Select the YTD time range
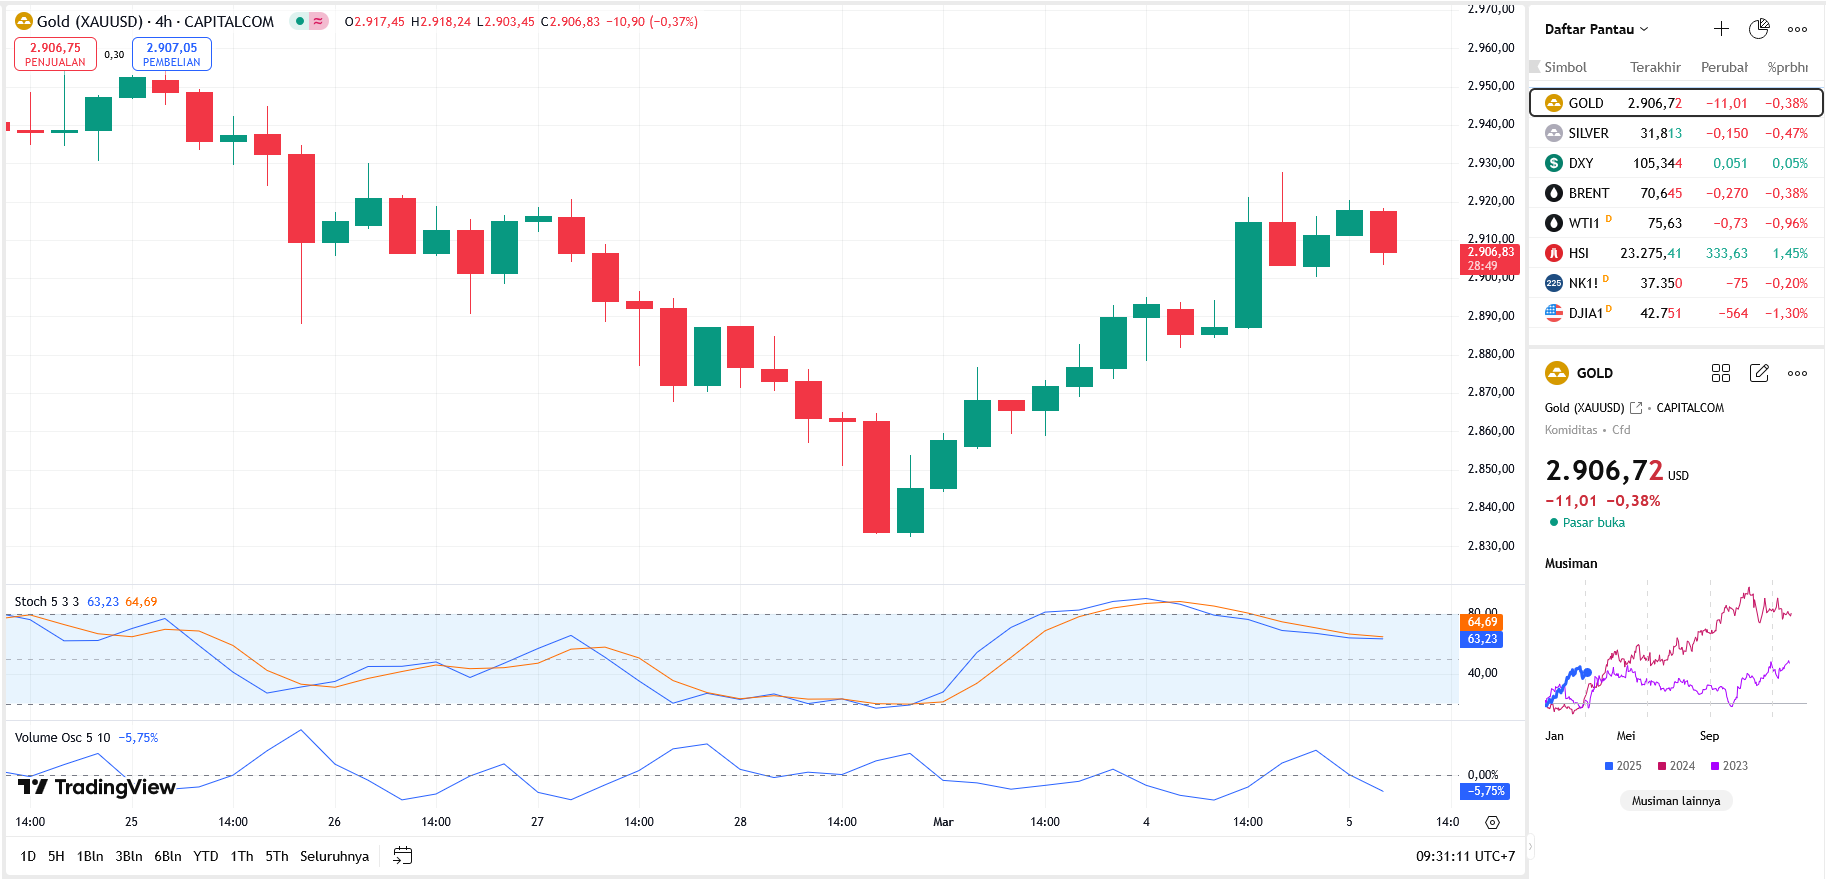This screenshot has width=1826, height=879. point(205,856)
